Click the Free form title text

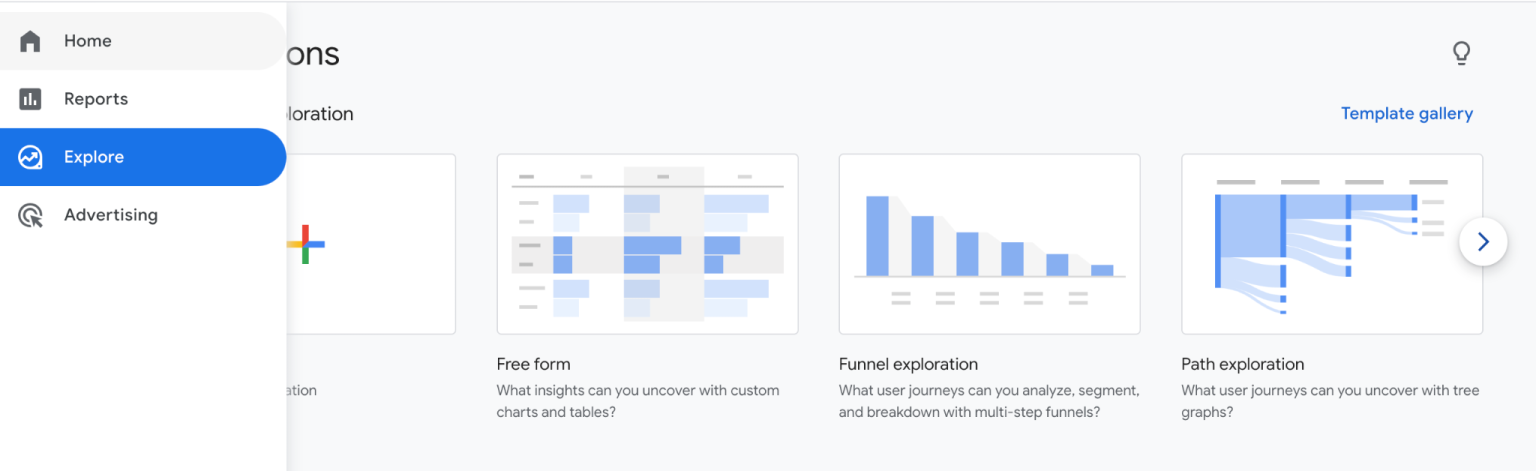pyautogui.click(x=533, y=364)
